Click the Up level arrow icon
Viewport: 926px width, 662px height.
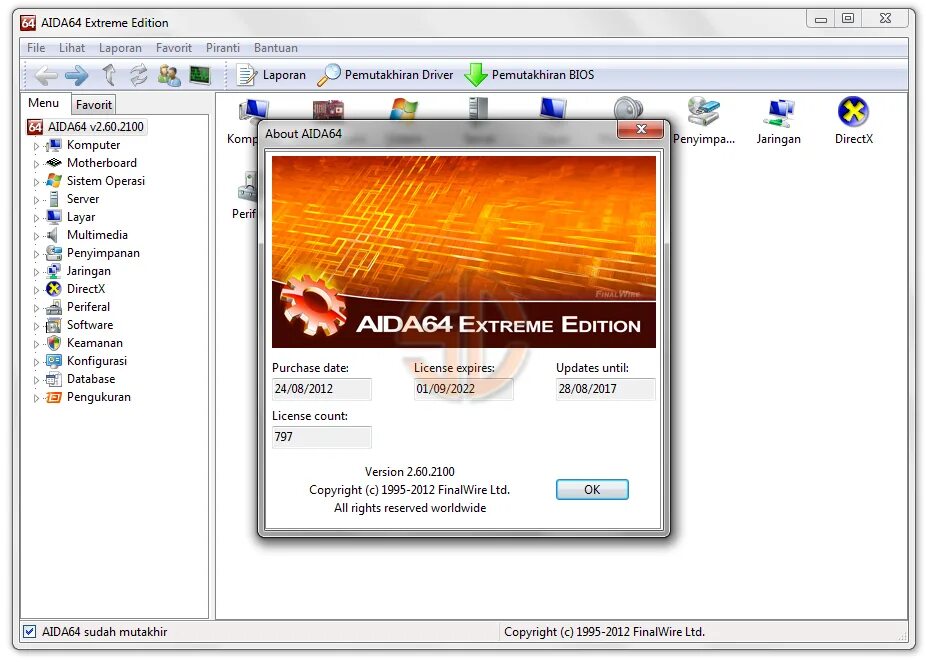pyautogui.click(x=109, y=75)
